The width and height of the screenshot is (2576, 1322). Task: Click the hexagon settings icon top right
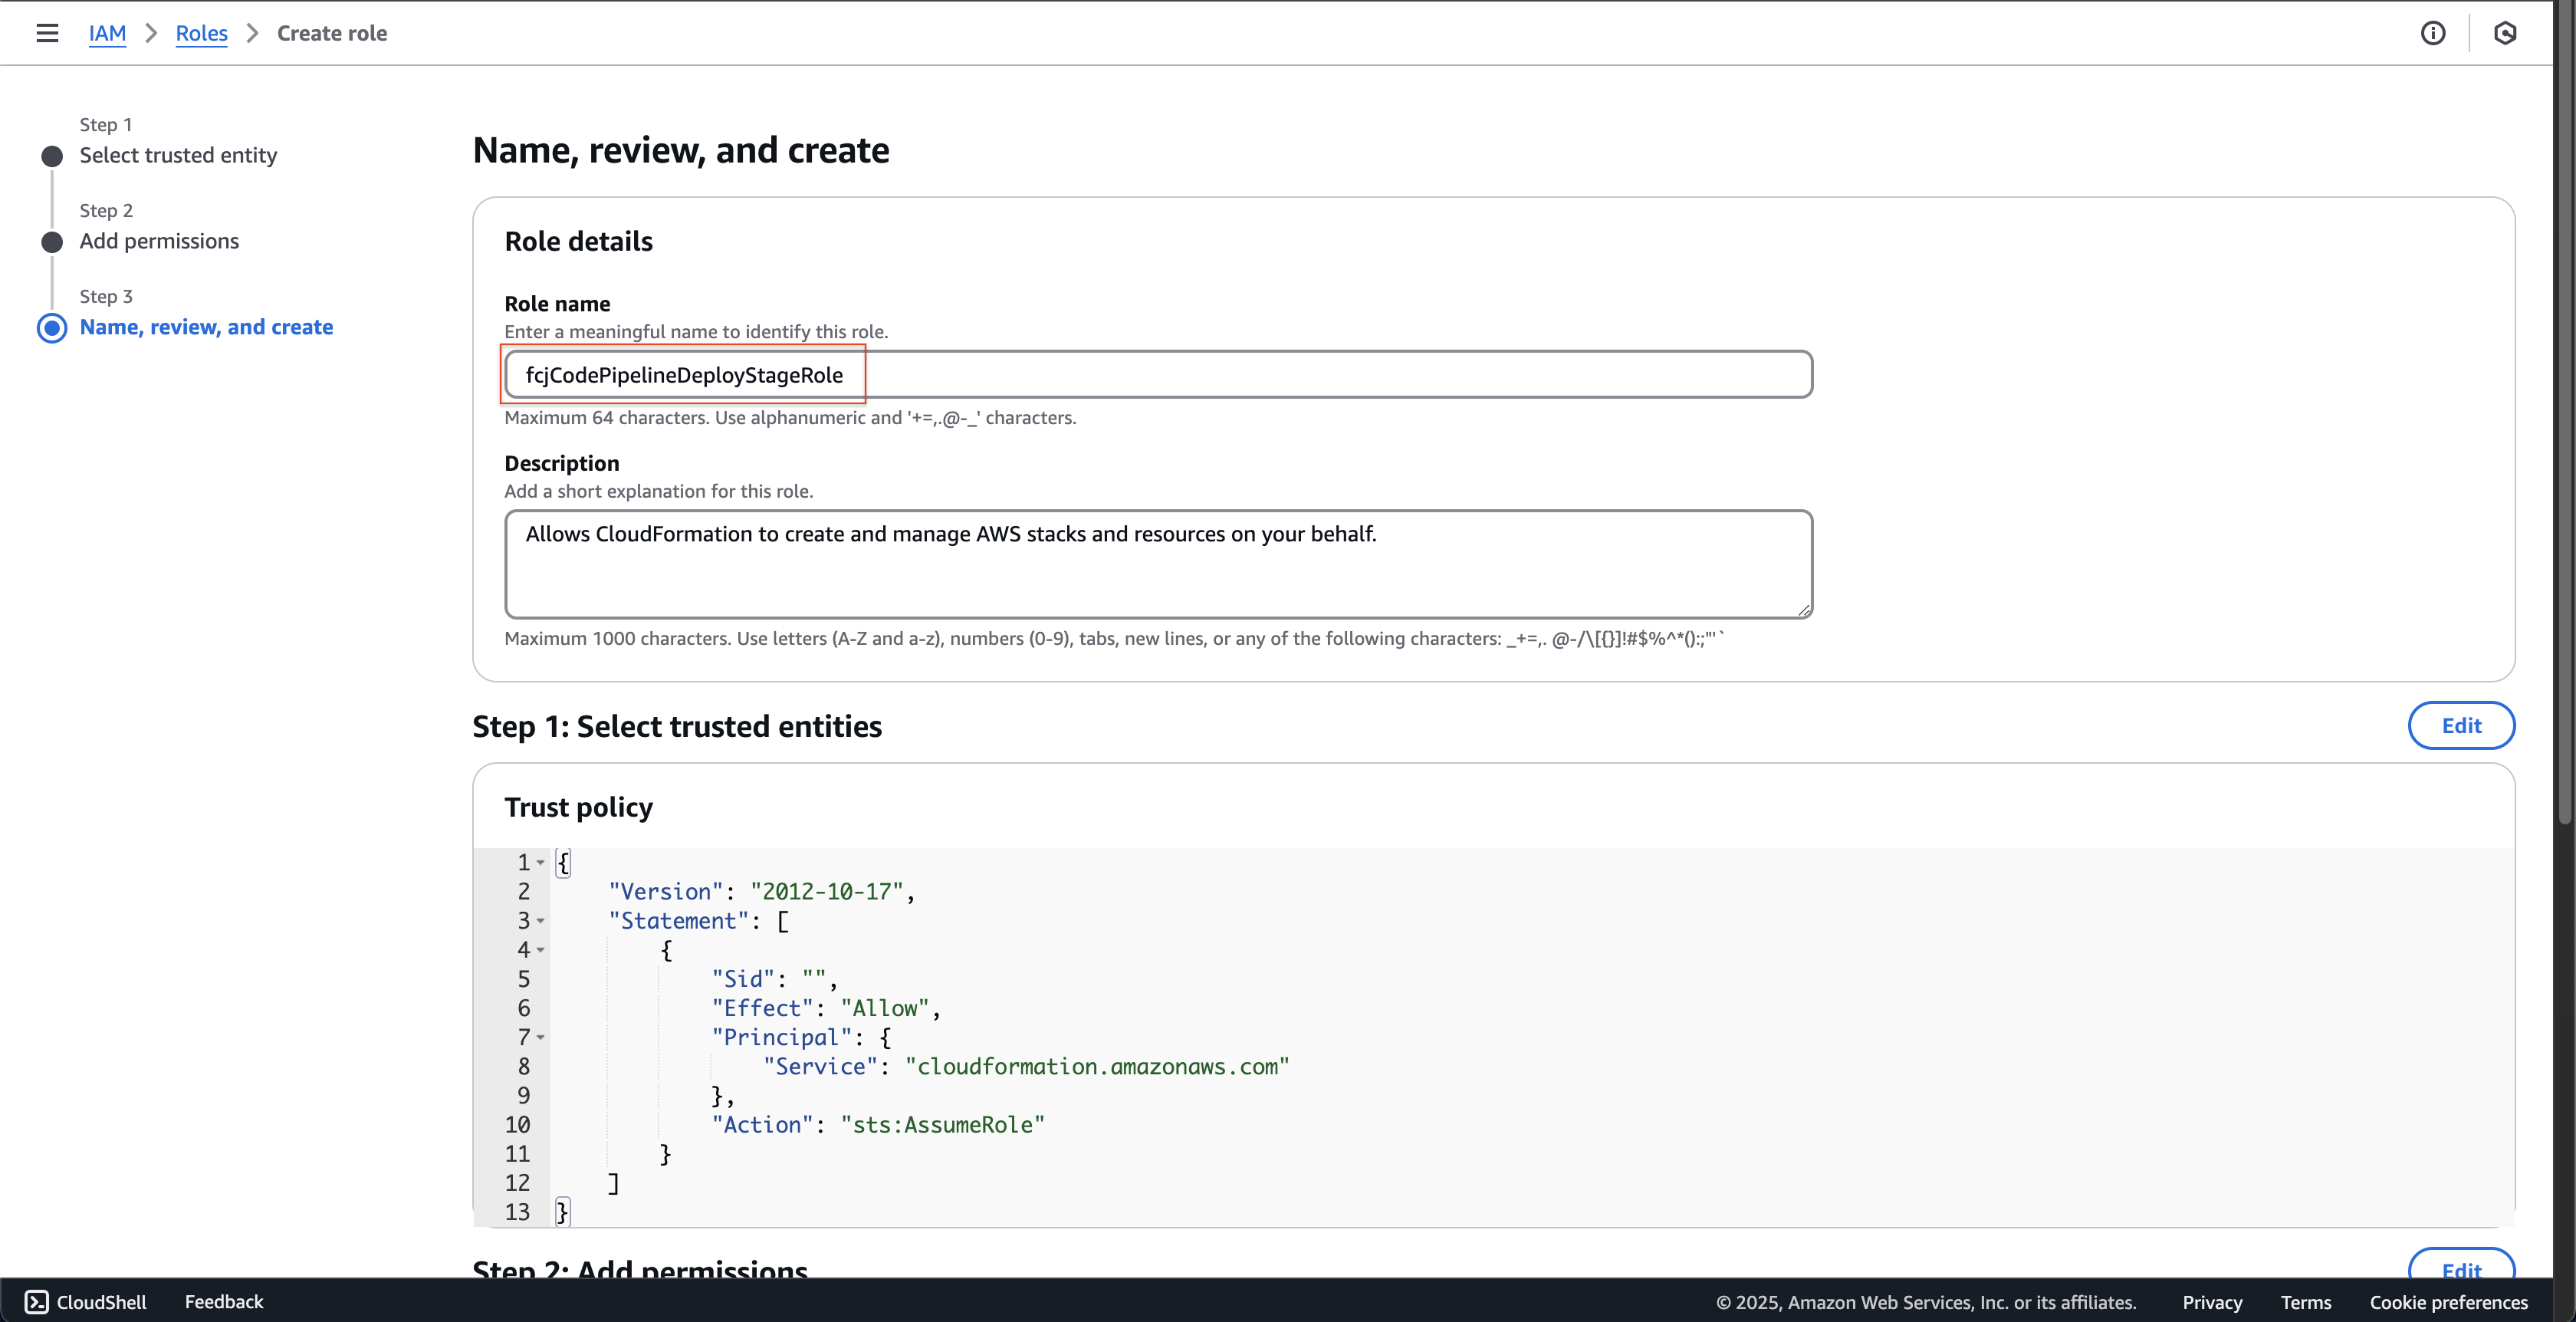pos(2504,33)
